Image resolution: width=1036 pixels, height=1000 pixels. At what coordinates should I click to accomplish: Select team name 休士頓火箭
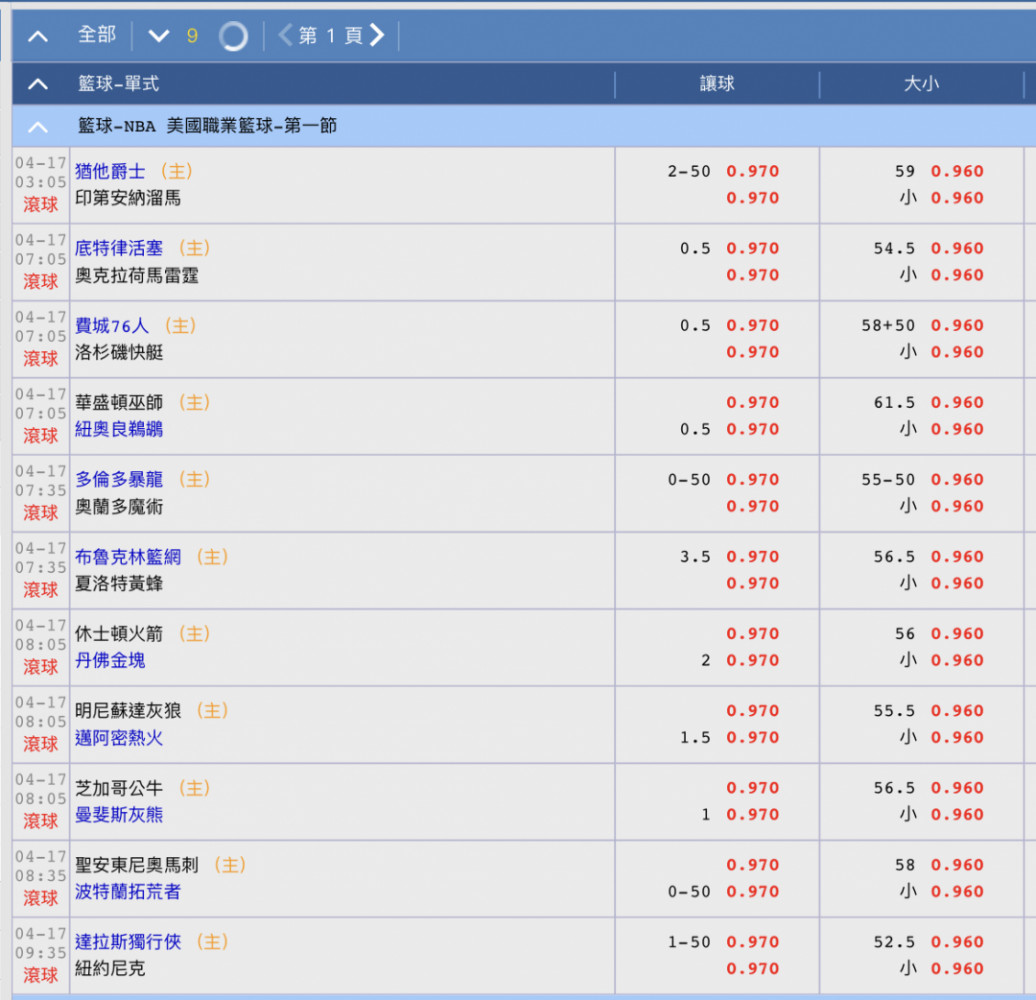pos(119,633)
